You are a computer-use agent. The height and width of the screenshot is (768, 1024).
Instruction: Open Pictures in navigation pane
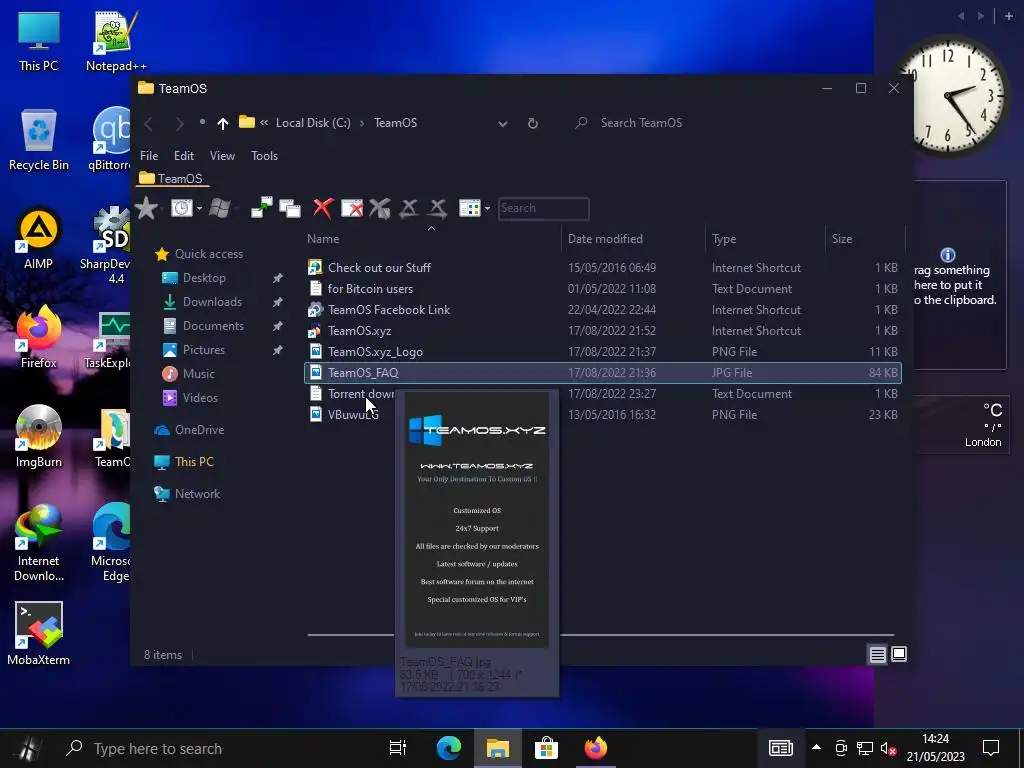point(193,350)
